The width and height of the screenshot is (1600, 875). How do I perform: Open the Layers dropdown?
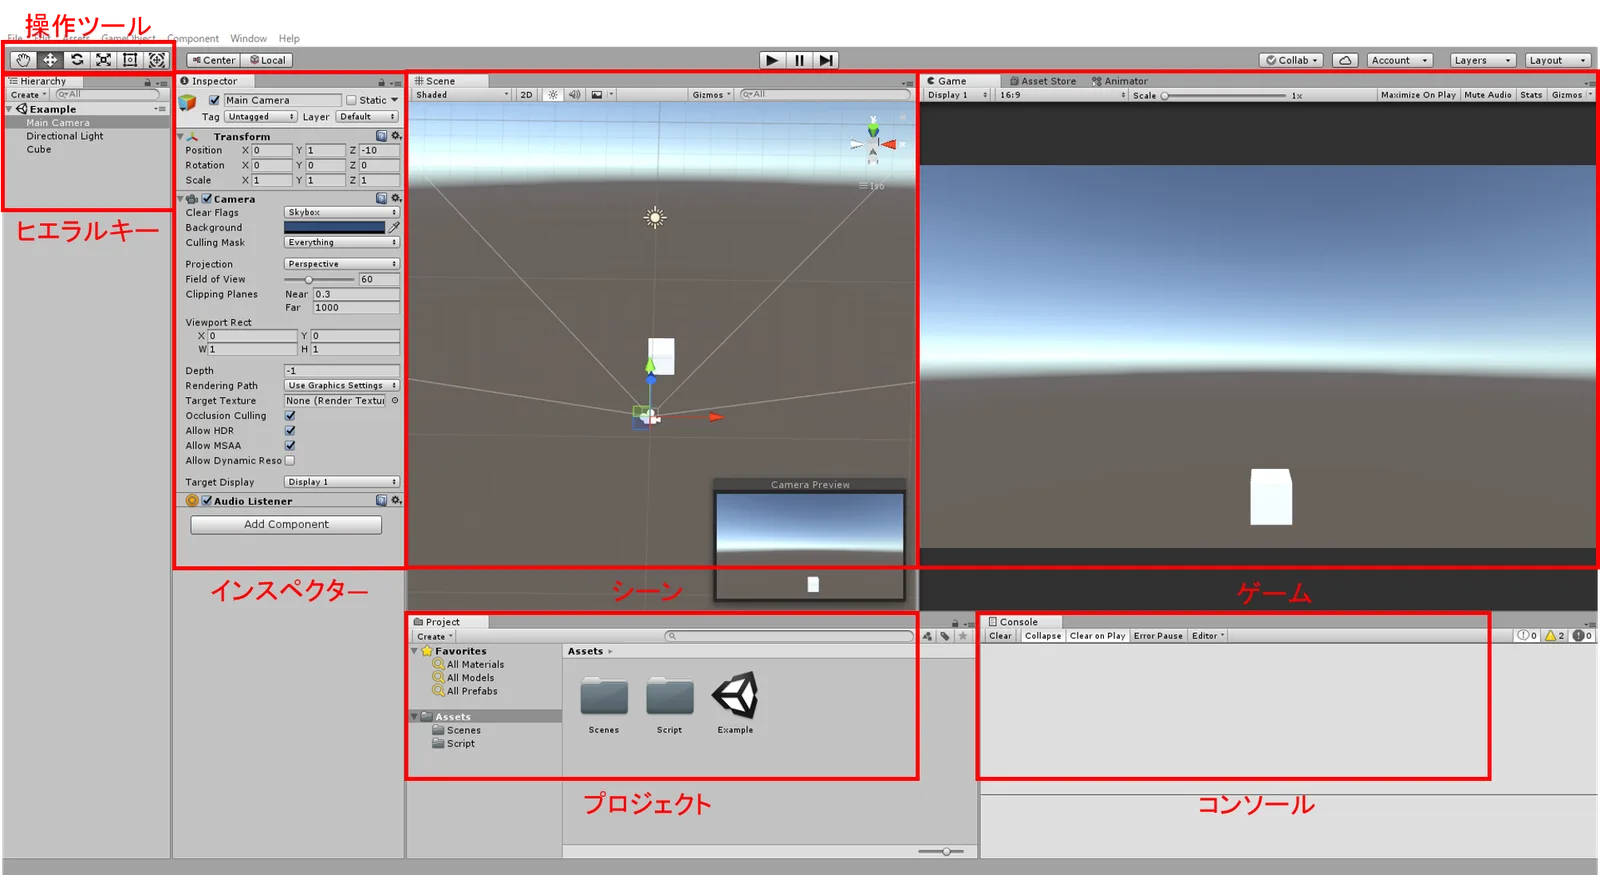point(1483,60)
